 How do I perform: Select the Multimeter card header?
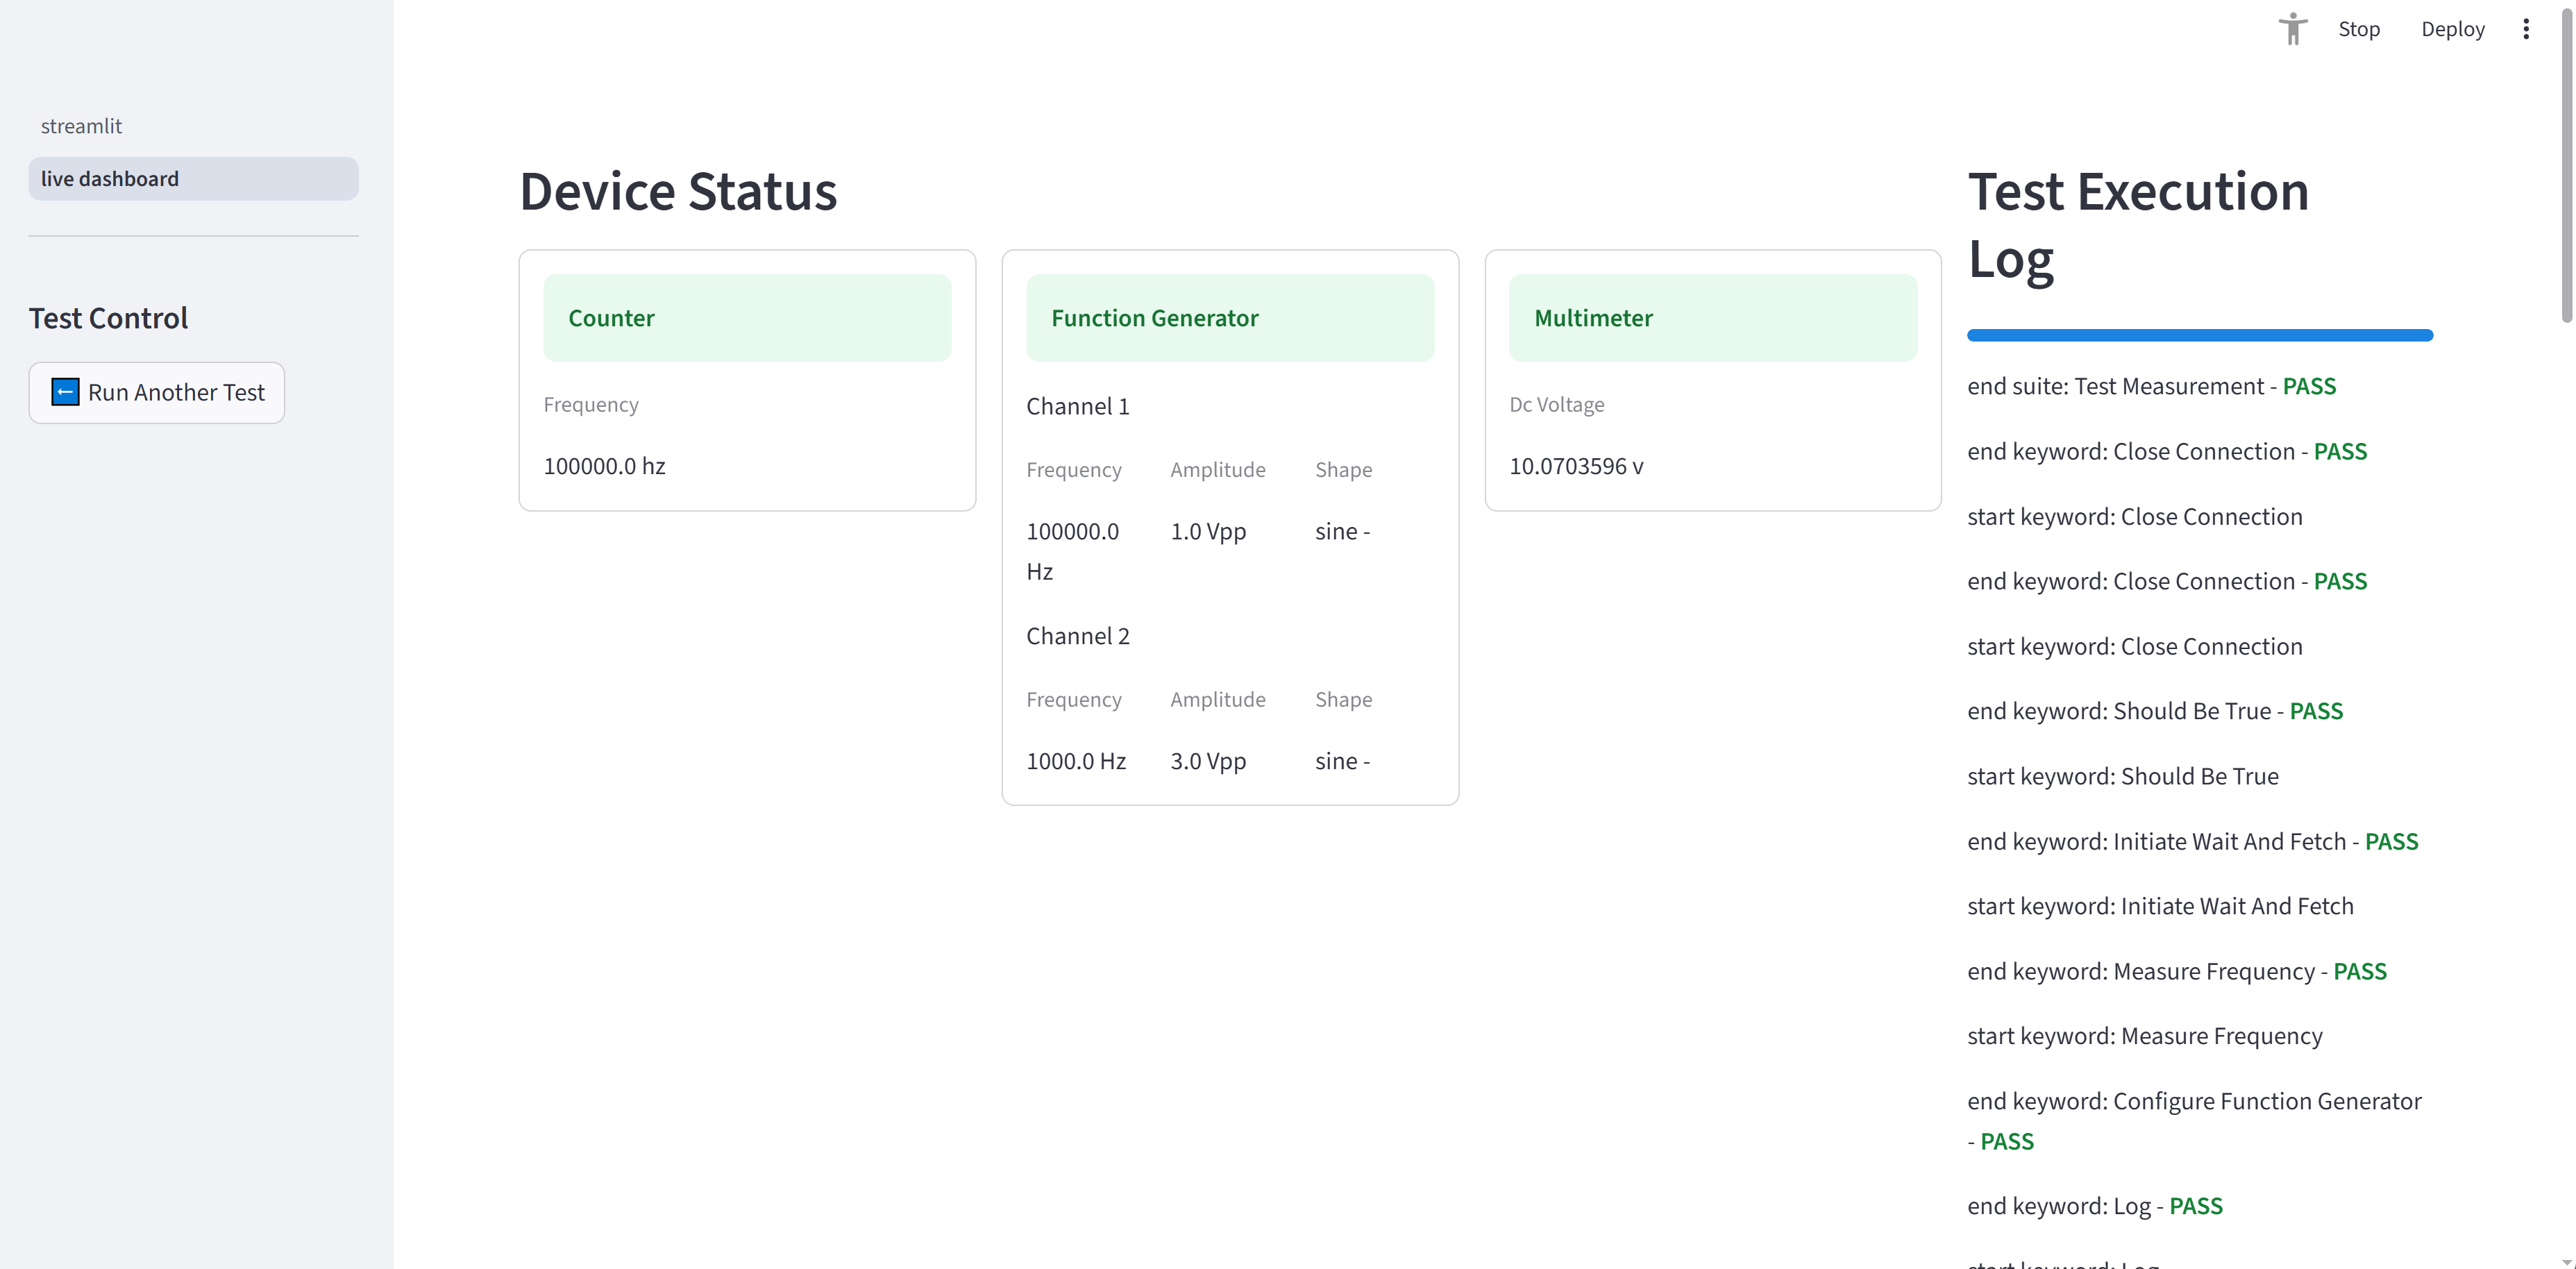1713,318
